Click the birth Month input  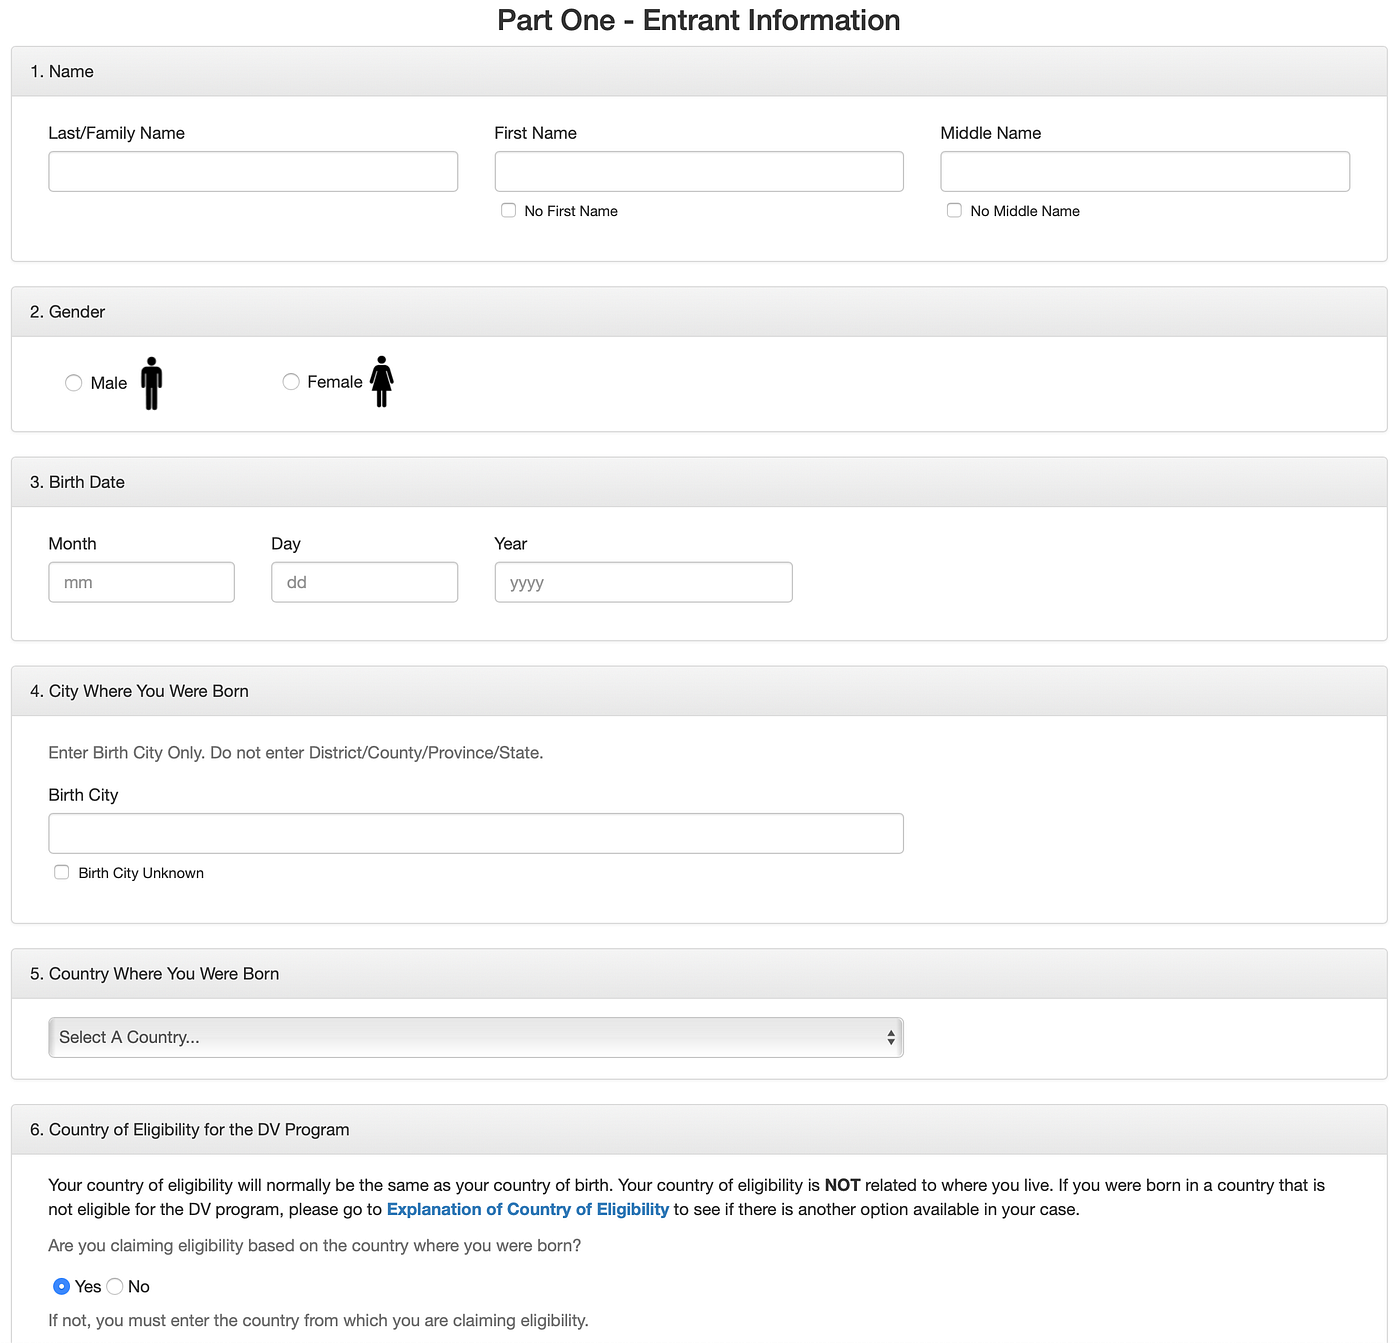pyautogui.click(x=141, y=582)
